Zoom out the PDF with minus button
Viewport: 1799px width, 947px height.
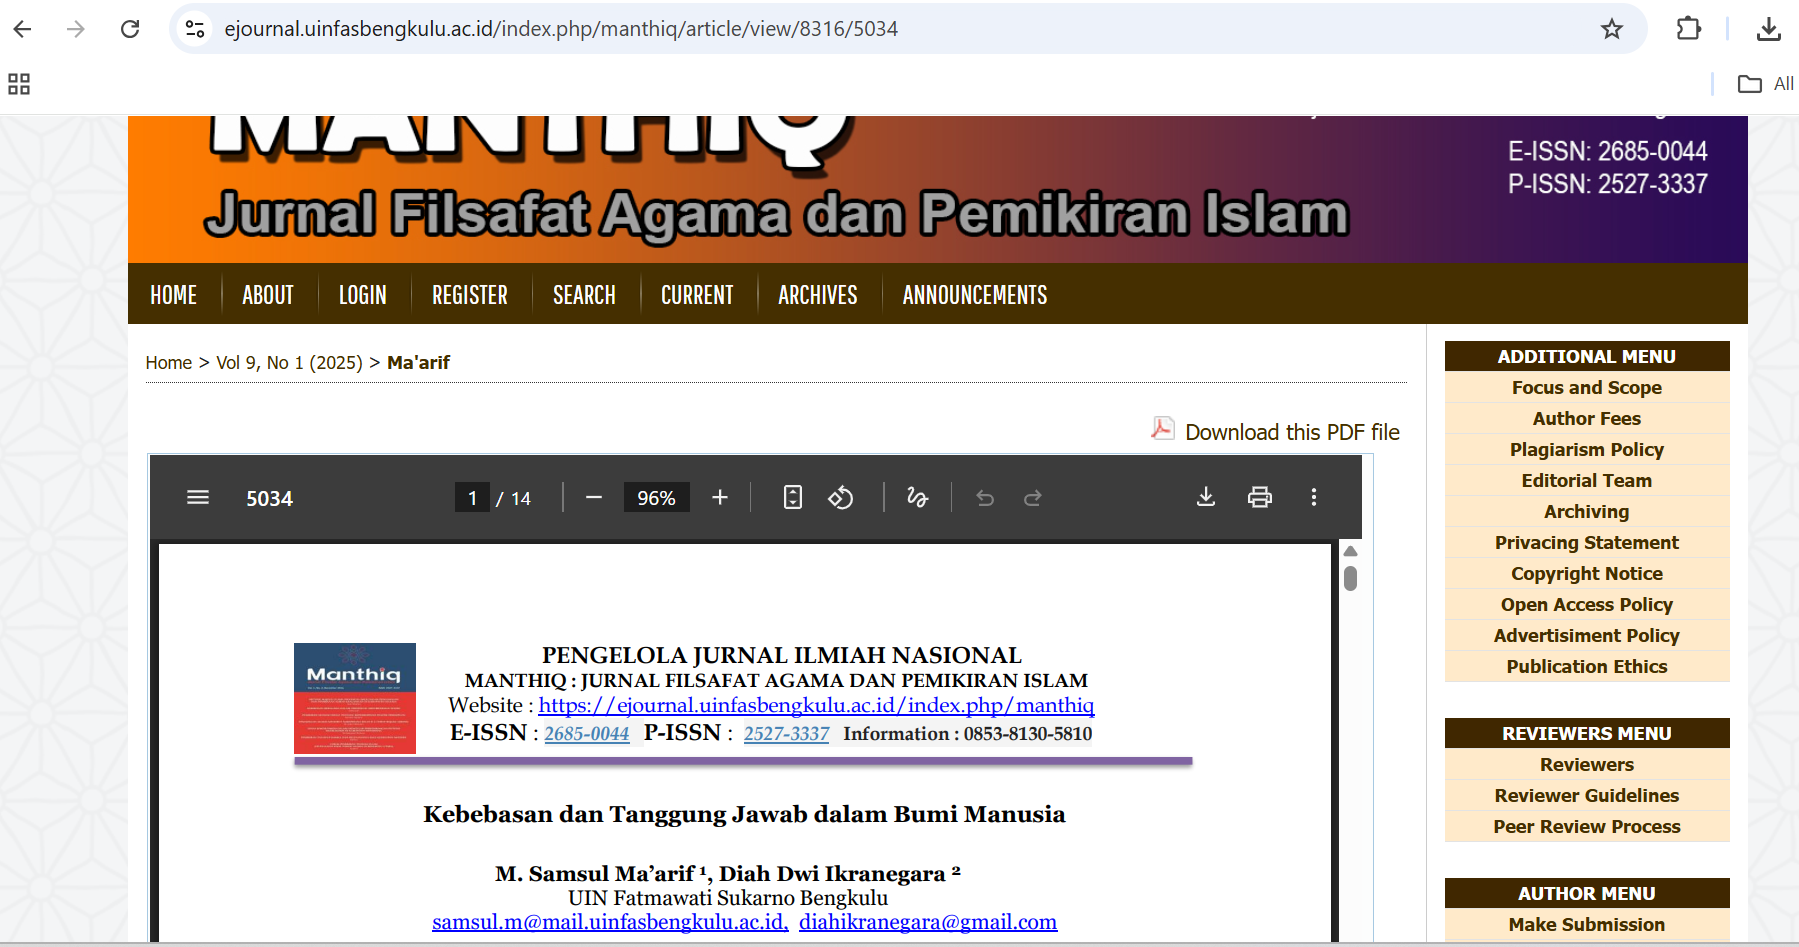[x=594, y=498]
